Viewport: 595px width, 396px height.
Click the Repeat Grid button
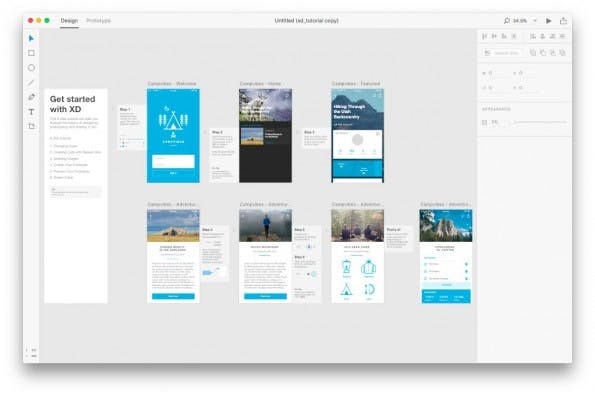[x=503, y=53]
